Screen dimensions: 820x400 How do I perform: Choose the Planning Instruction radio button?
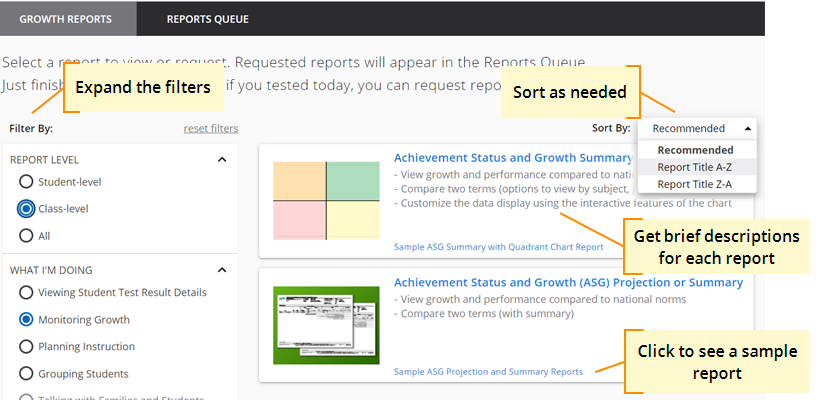[26, 347]
